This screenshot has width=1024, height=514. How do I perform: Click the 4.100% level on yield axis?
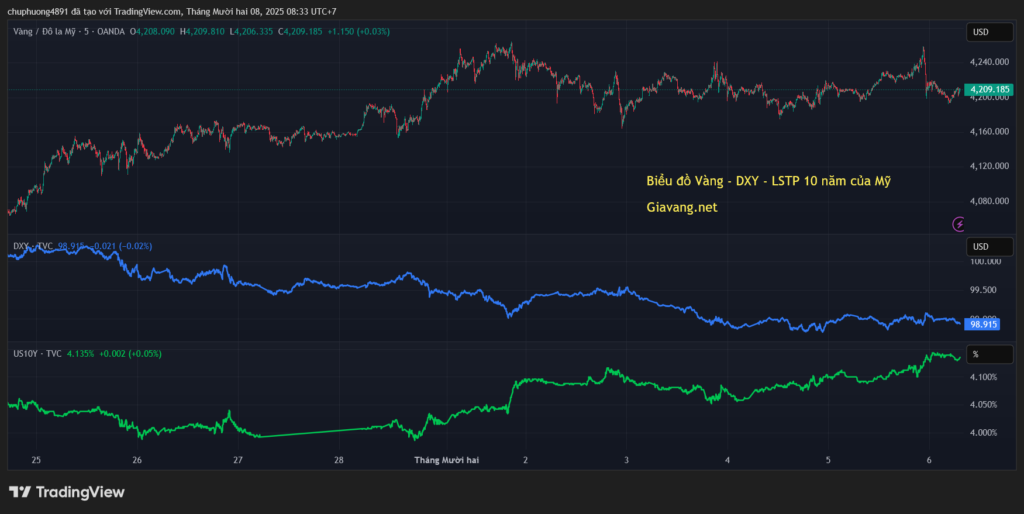pyautogui.click(x=984, y=377)
